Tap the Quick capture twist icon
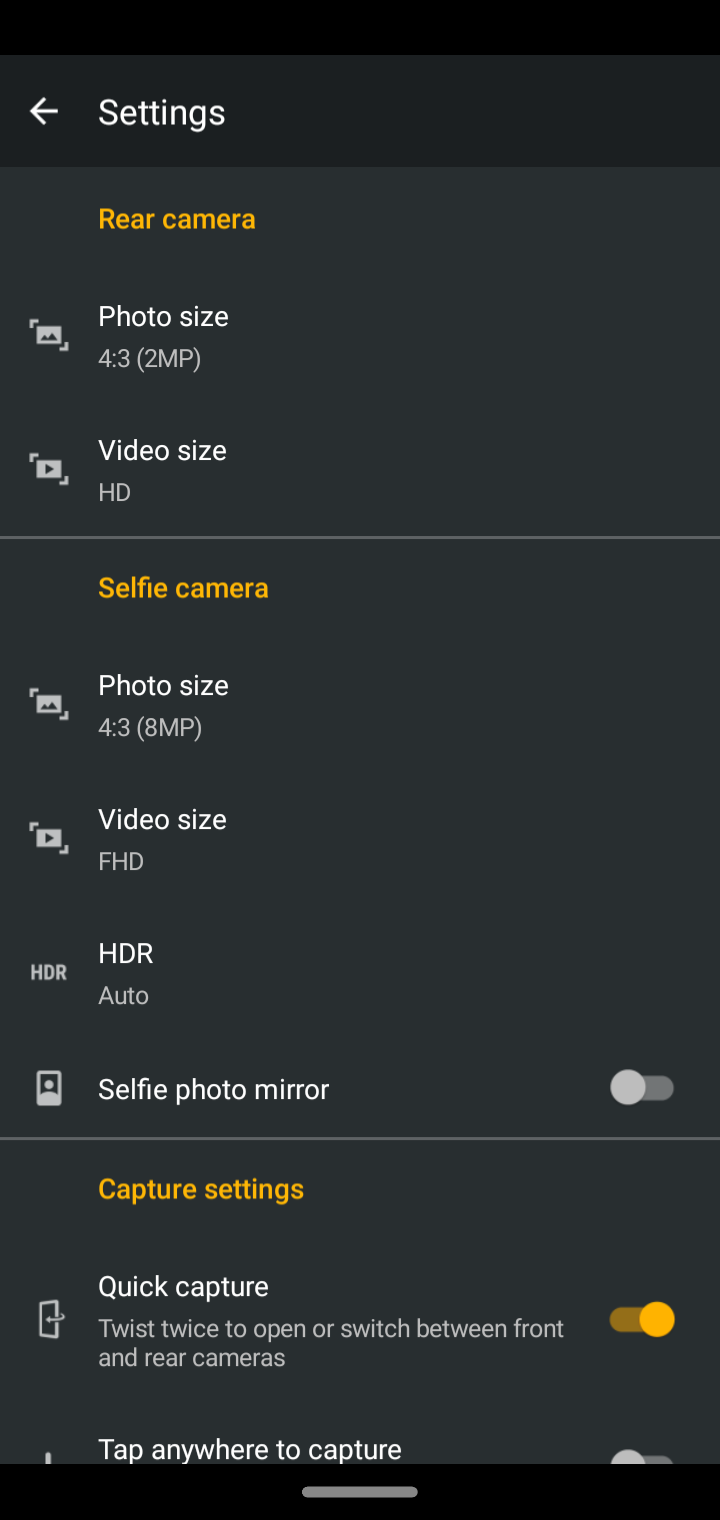720x1520 pixels. click(x=50, y=1320)
